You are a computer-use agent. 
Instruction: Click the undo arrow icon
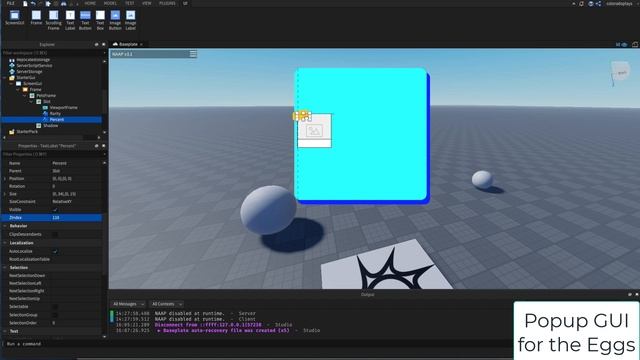[x=33, y=3]
